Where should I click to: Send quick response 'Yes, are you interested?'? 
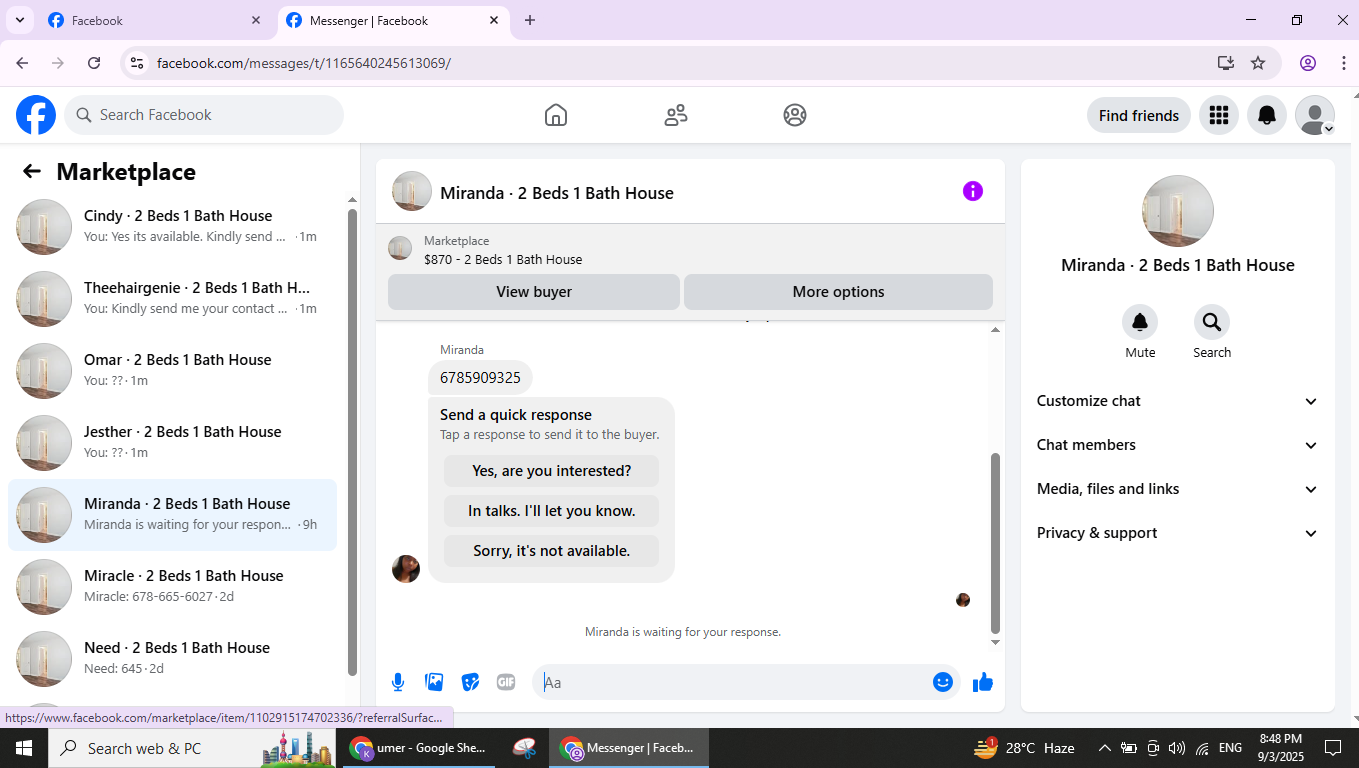coord(552,471)
